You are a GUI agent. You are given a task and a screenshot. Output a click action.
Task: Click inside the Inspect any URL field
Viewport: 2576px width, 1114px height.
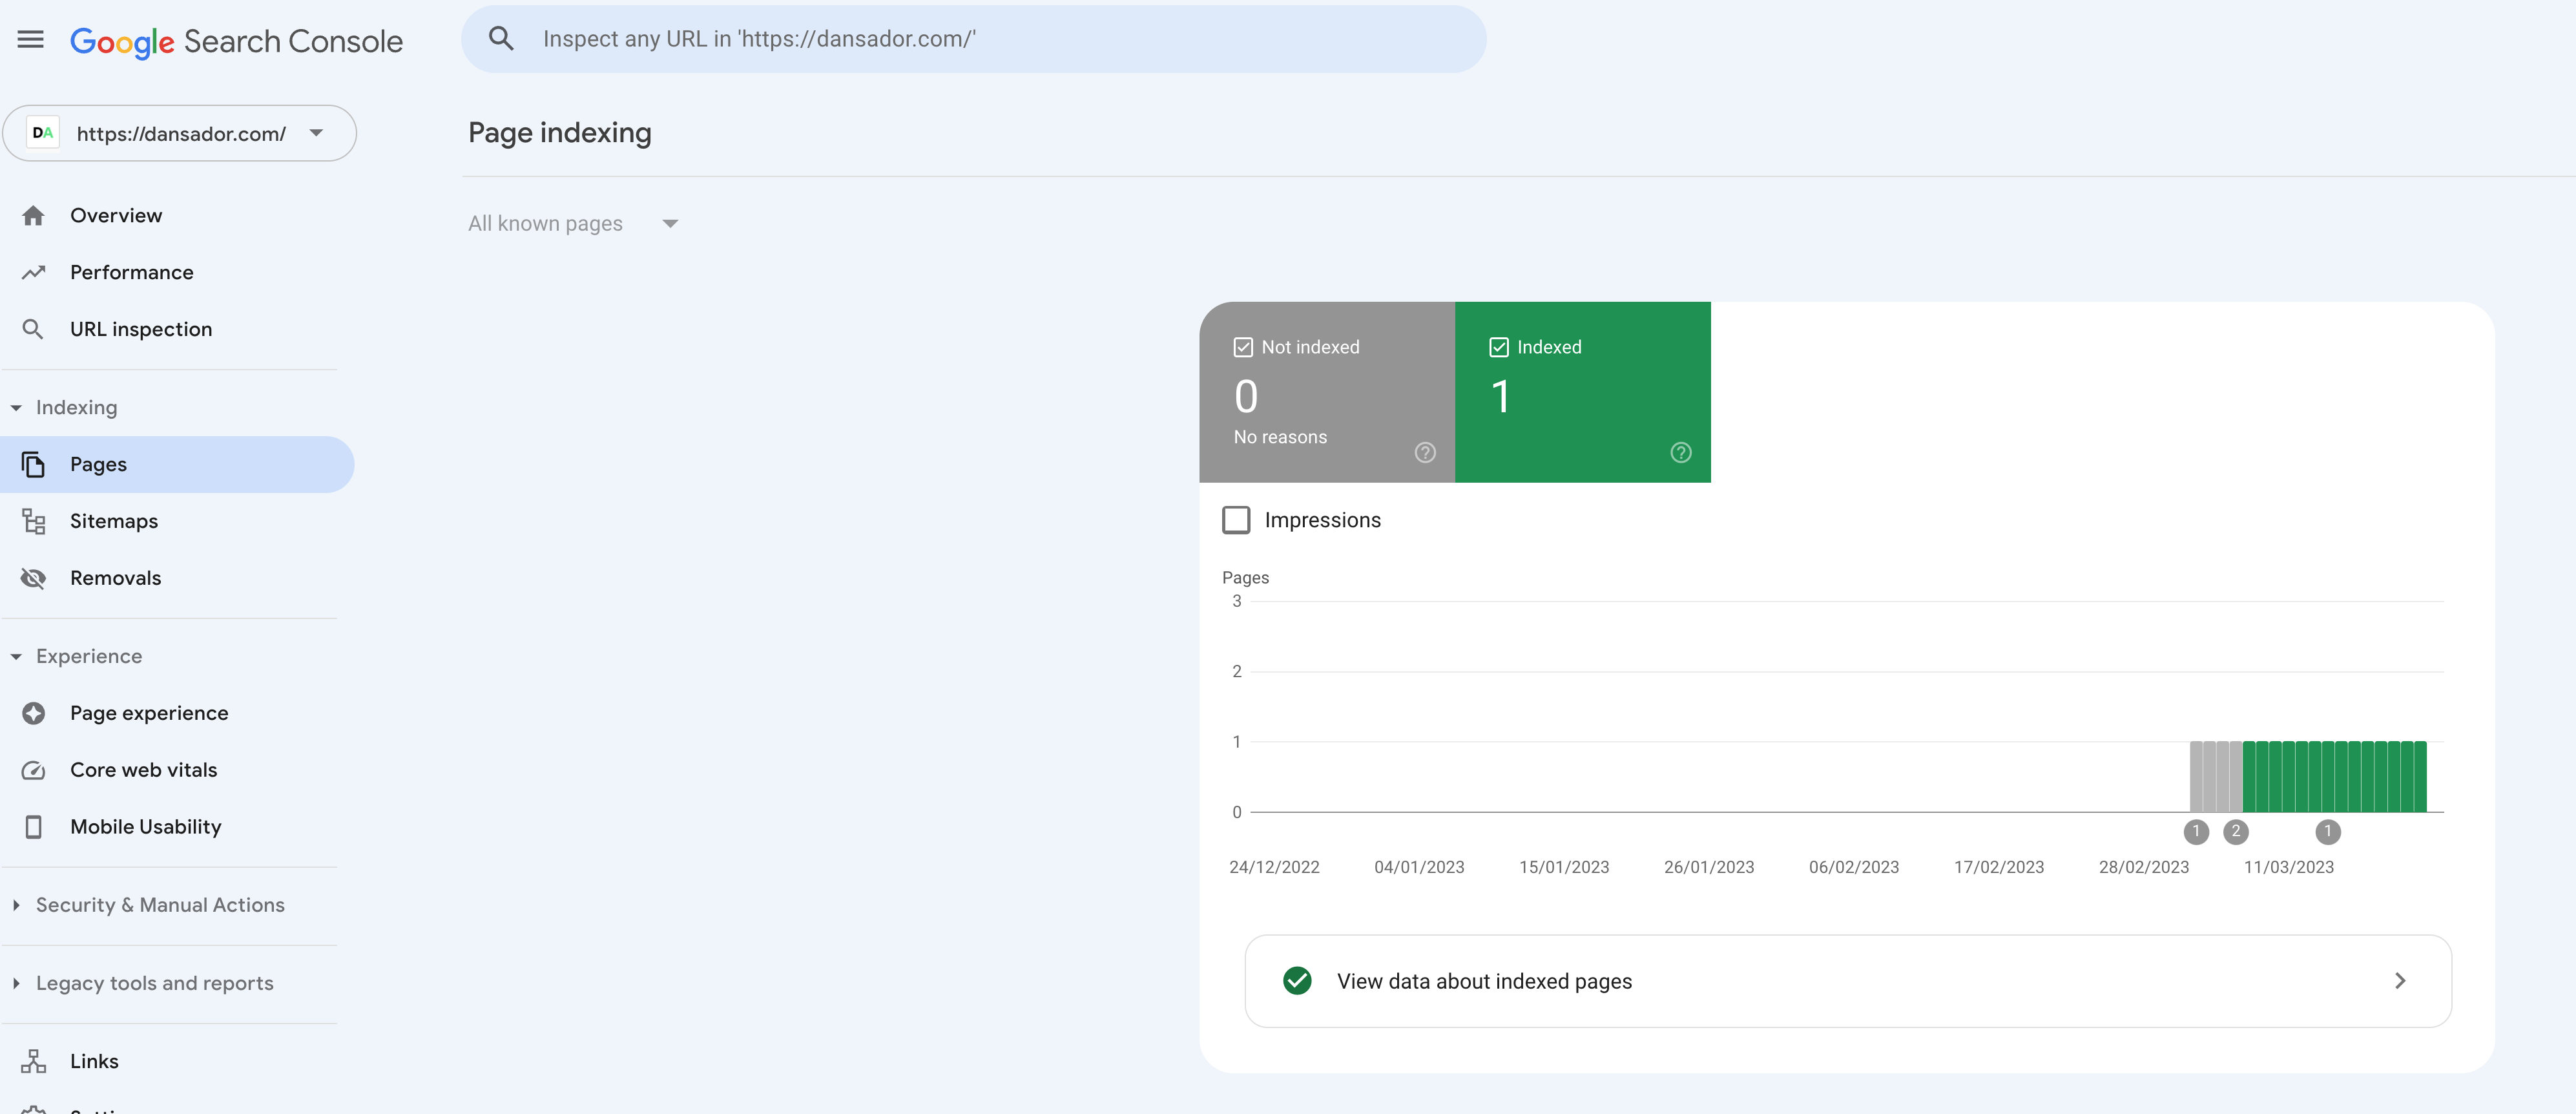click(x=974, y=39)
